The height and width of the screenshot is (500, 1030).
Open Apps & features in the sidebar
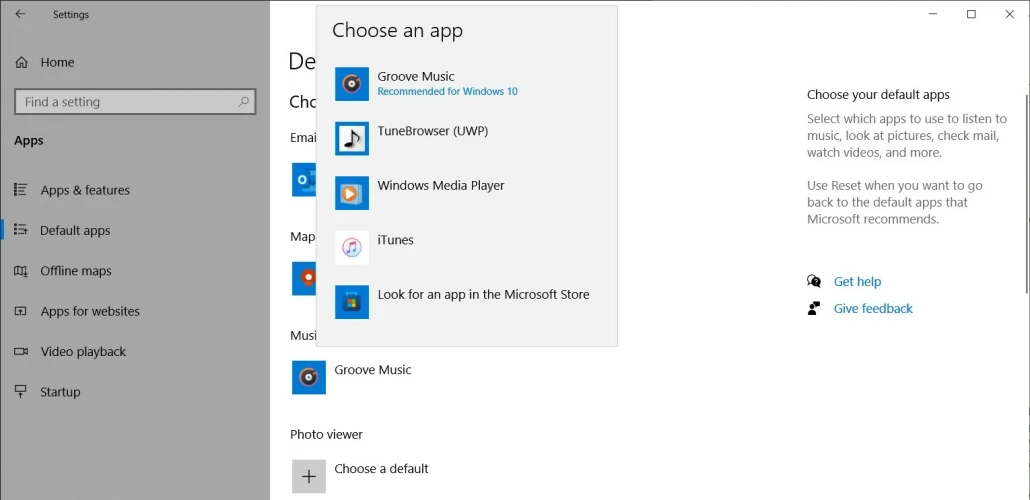click(85, 190)
